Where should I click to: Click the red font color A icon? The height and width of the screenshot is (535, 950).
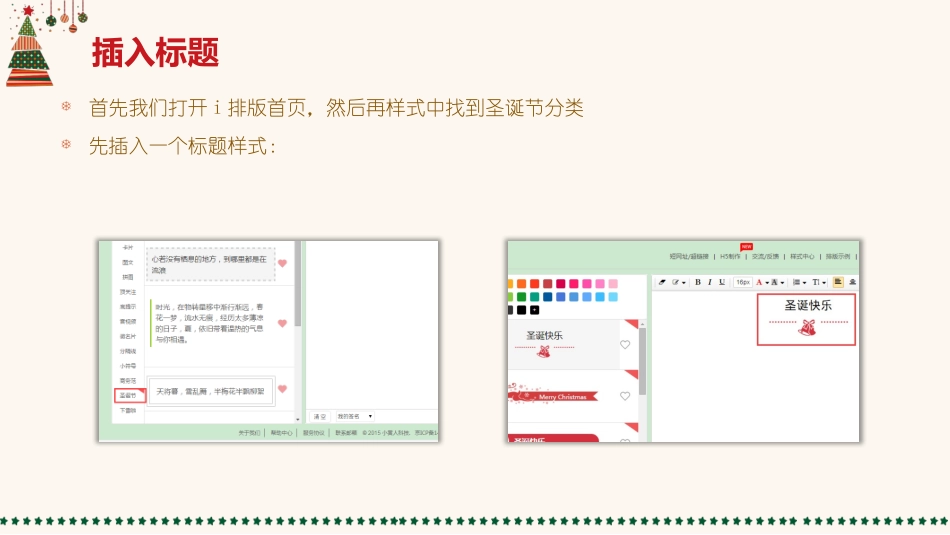[x=759, y=282]
